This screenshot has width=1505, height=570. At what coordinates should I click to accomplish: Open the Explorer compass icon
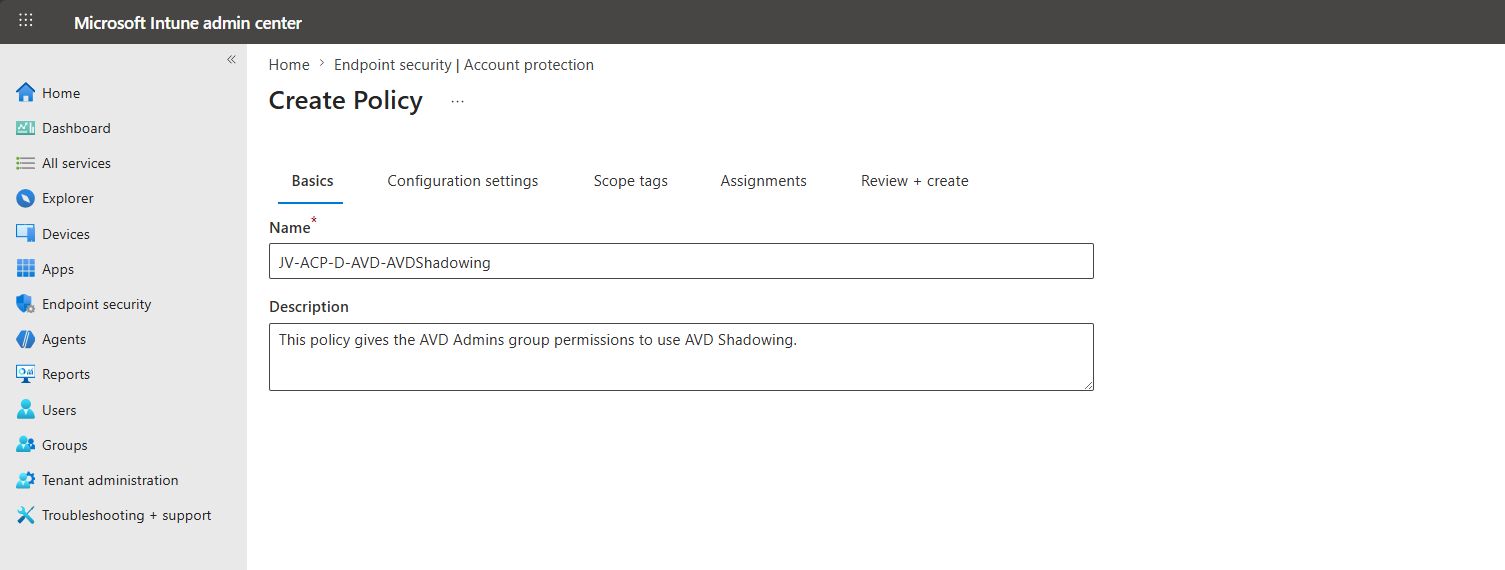(x=26, y=198)
